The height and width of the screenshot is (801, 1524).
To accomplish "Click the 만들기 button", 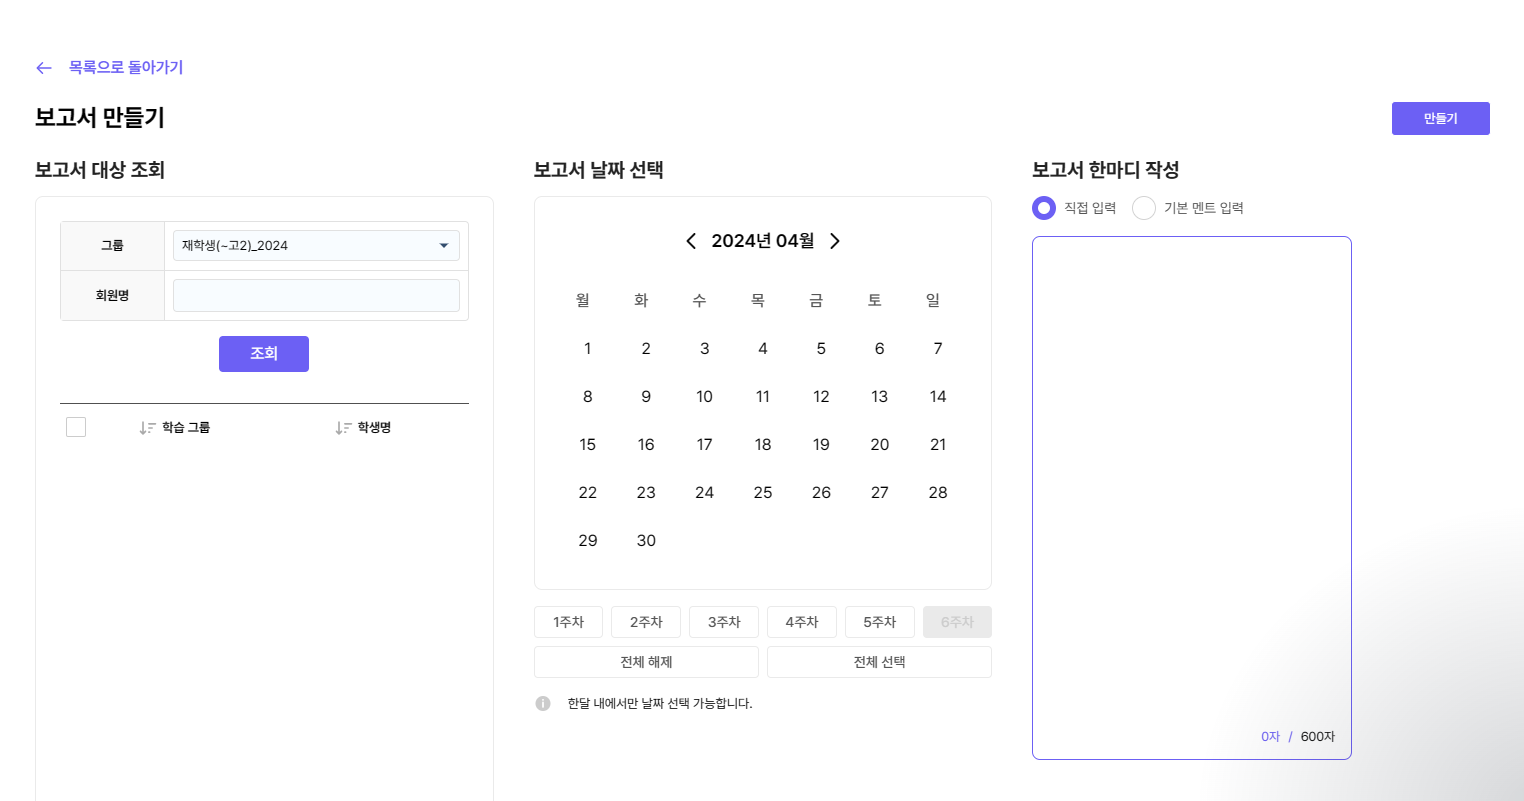I will point(1440,118).
